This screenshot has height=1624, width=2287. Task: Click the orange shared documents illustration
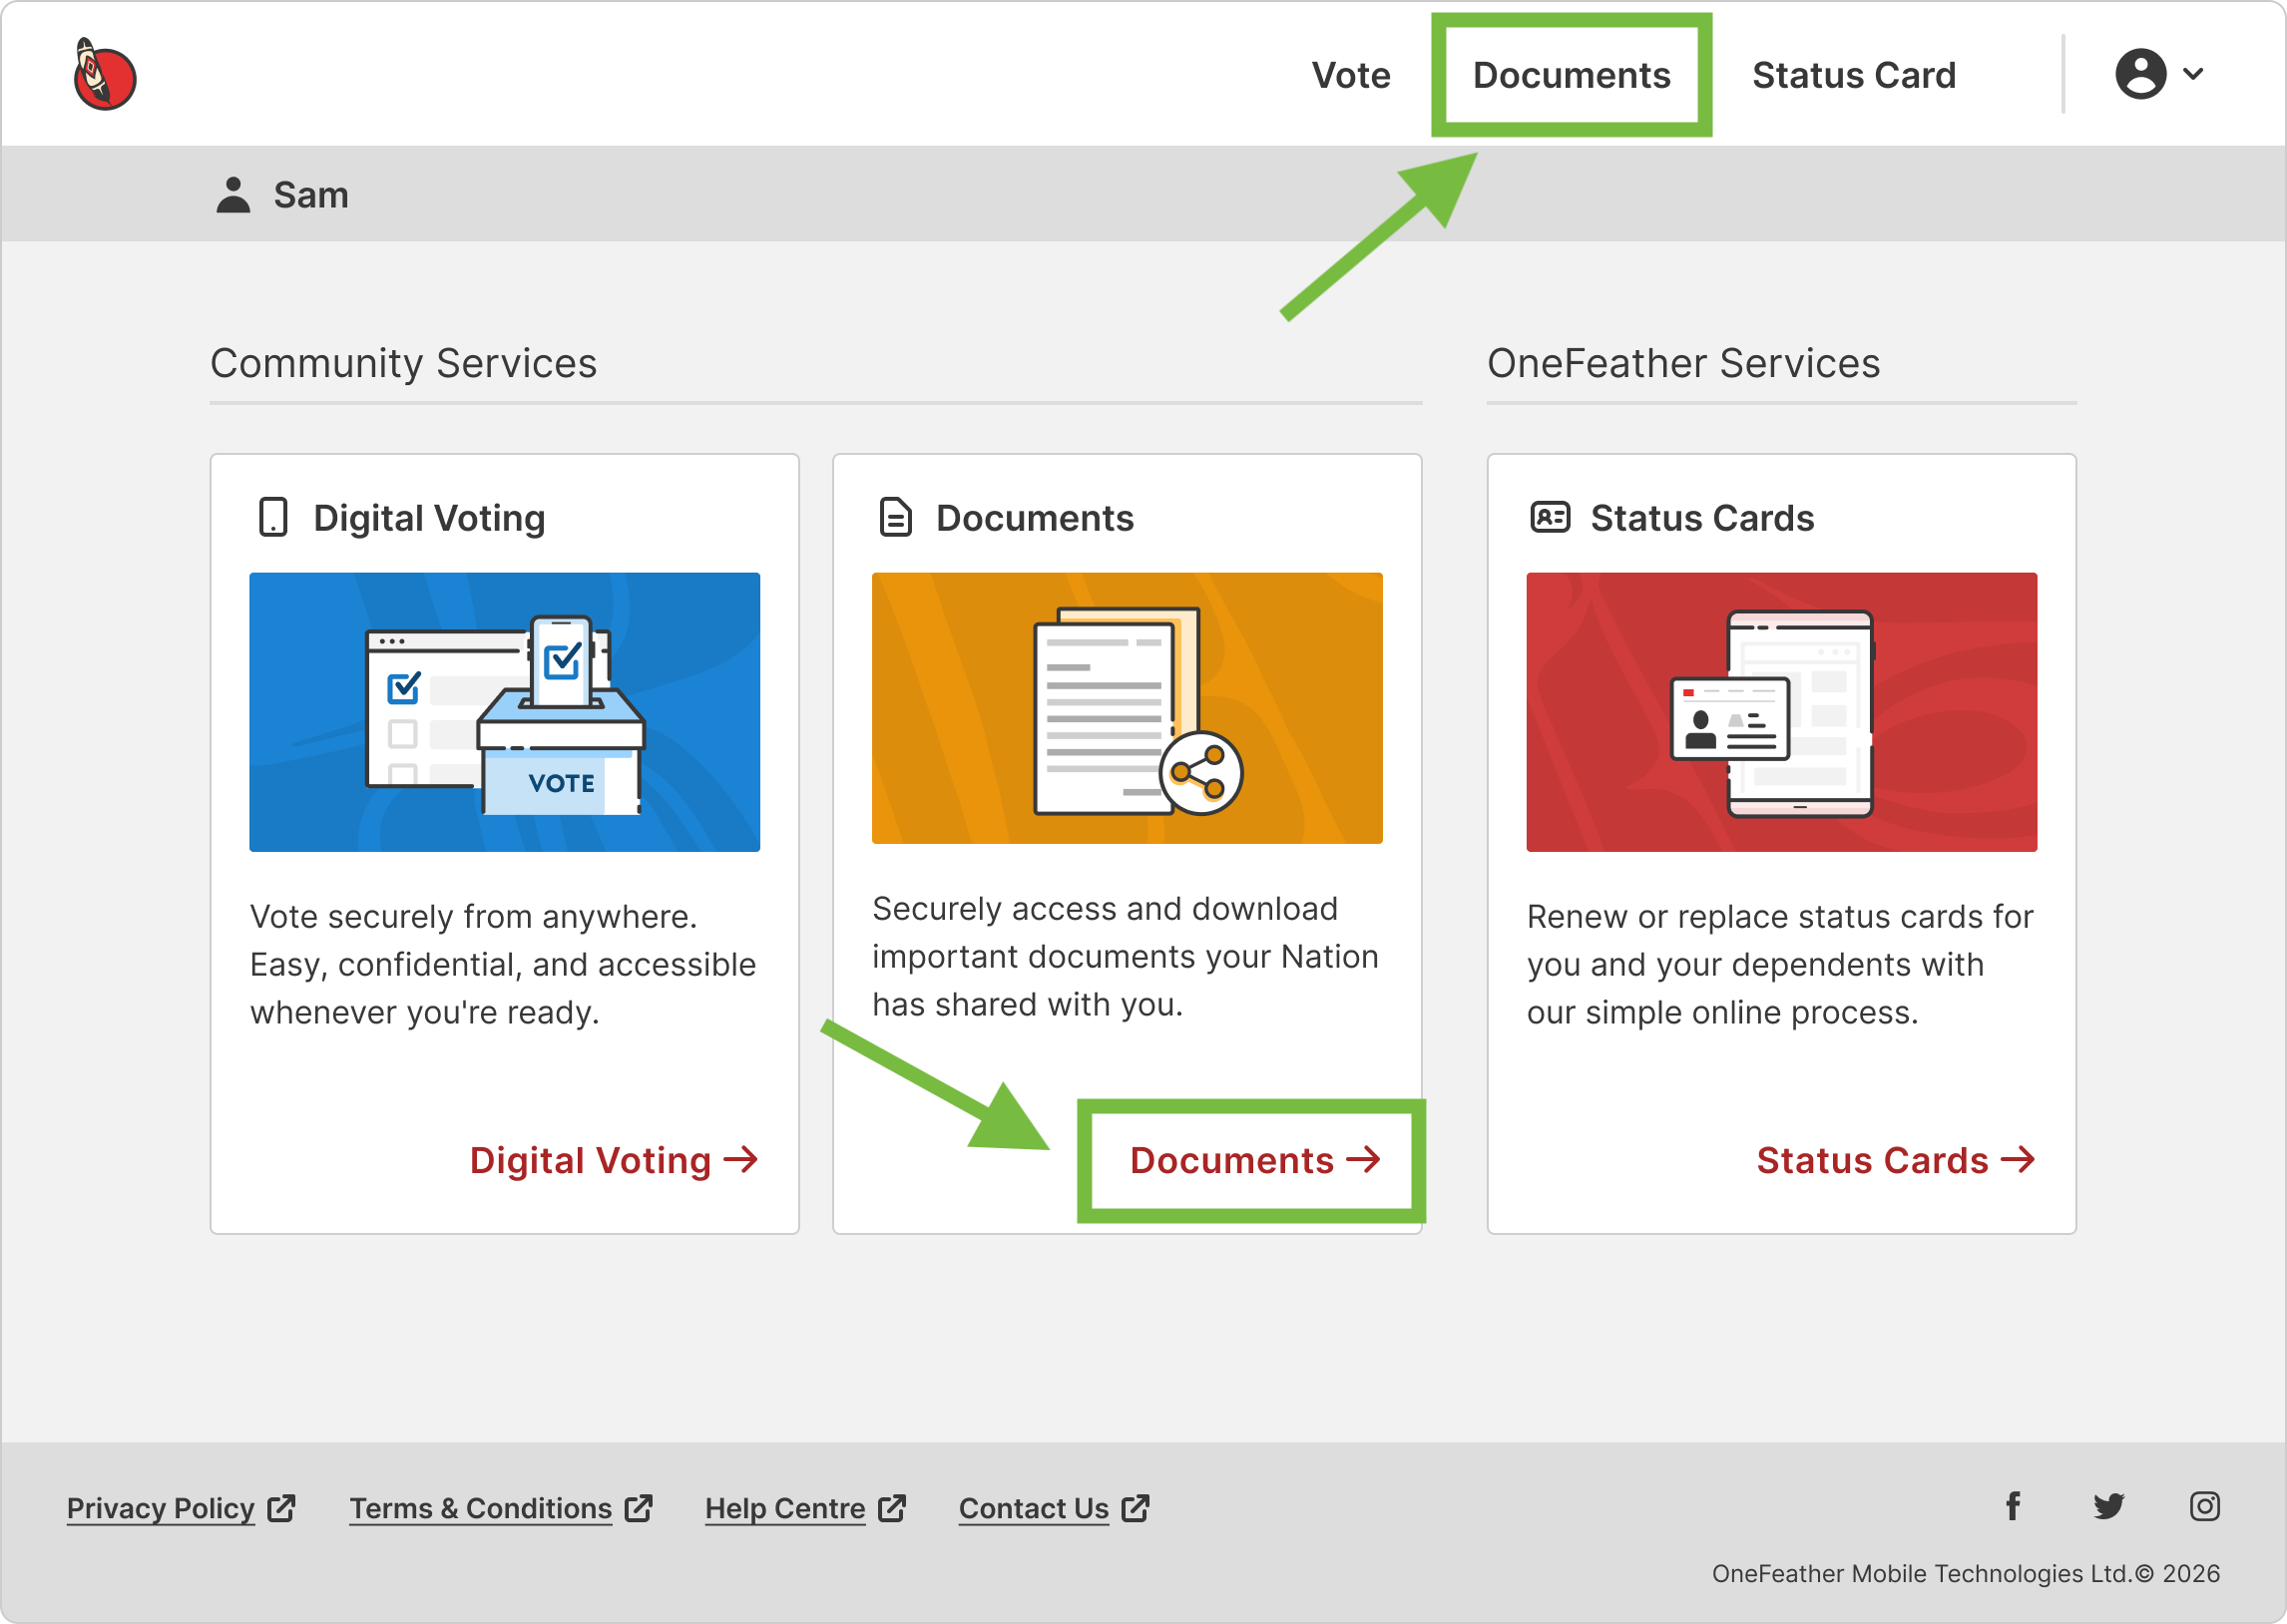click(x=1127, y=708)
